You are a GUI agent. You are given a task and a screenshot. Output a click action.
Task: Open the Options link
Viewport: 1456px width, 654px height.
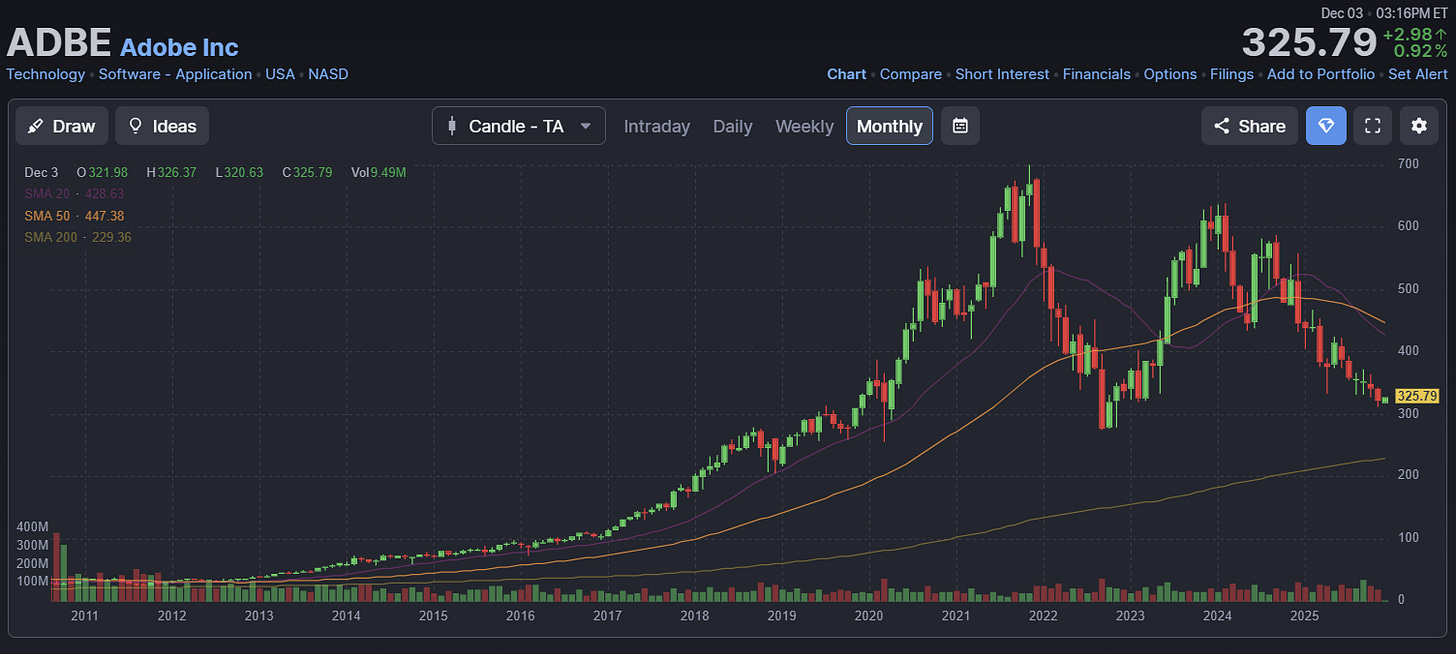point(1170,74)
